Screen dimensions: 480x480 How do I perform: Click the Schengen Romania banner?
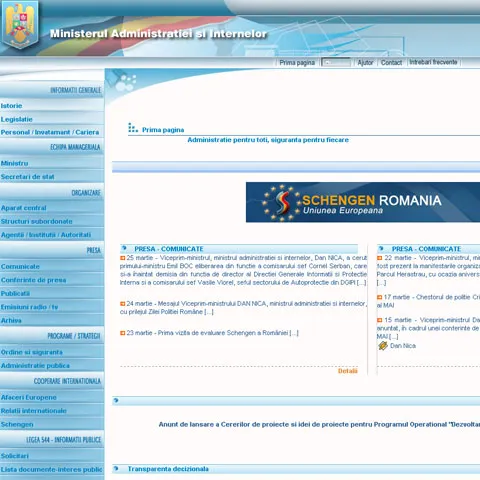(x=363, y=202)
